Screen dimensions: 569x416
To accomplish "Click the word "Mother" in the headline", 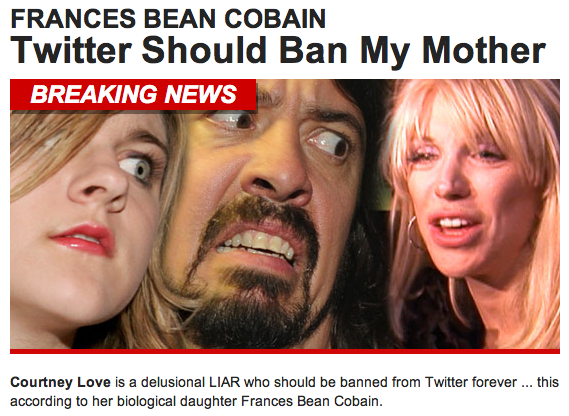I will (x=484, y=50).
